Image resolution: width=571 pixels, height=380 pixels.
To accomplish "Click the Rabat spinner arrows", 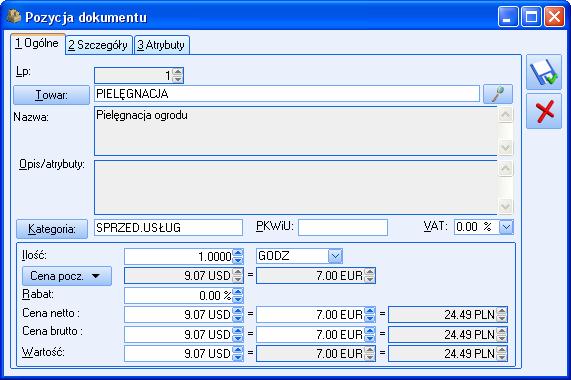I will (237, 295).
